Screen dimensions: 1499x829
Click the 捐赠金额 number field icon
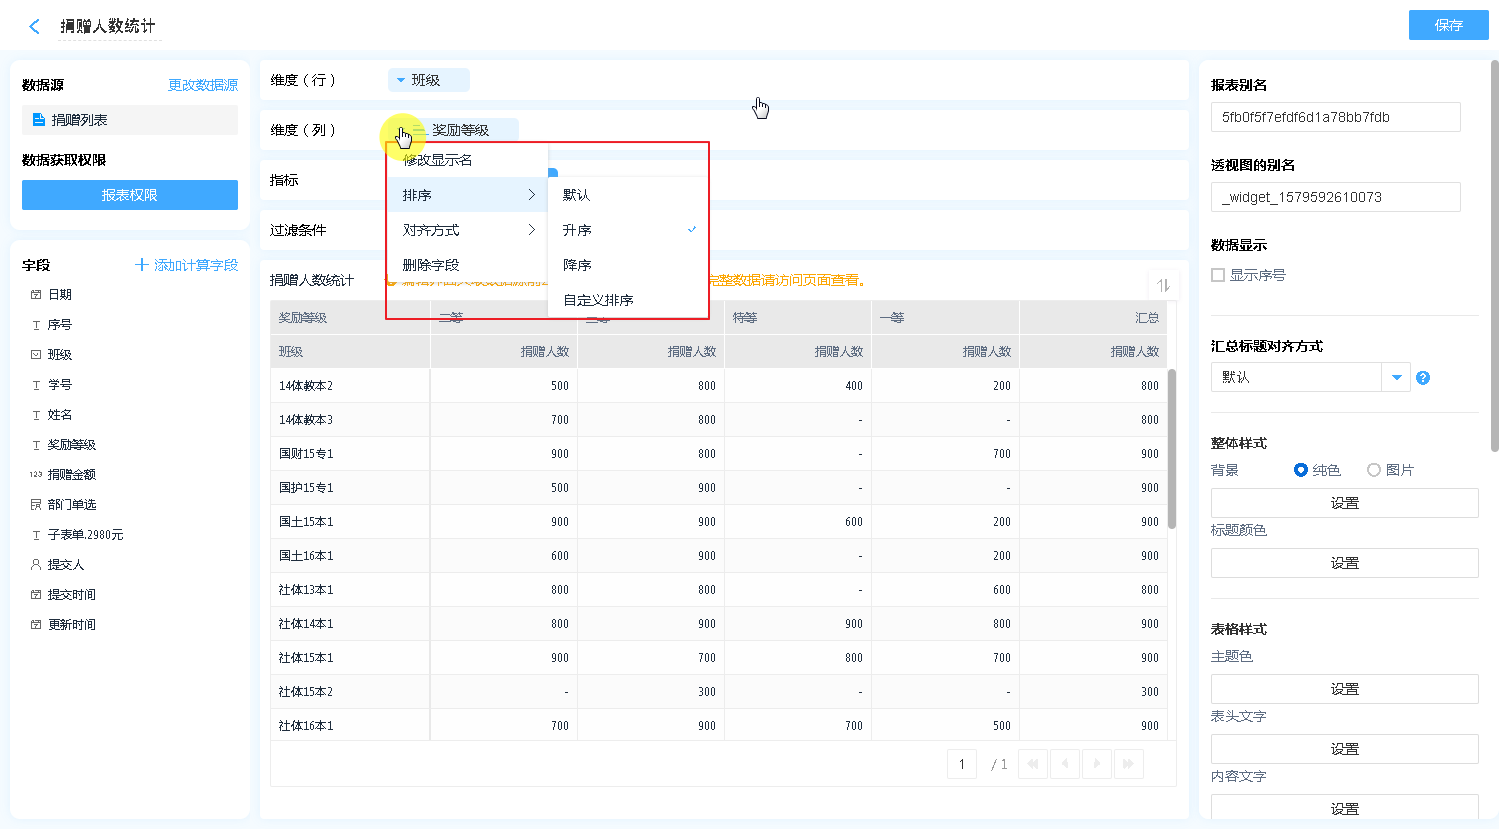tap(36, 475)
